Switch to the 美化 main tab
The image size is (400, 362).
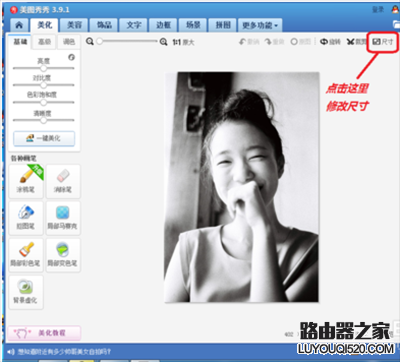click(x=44, y=25)
